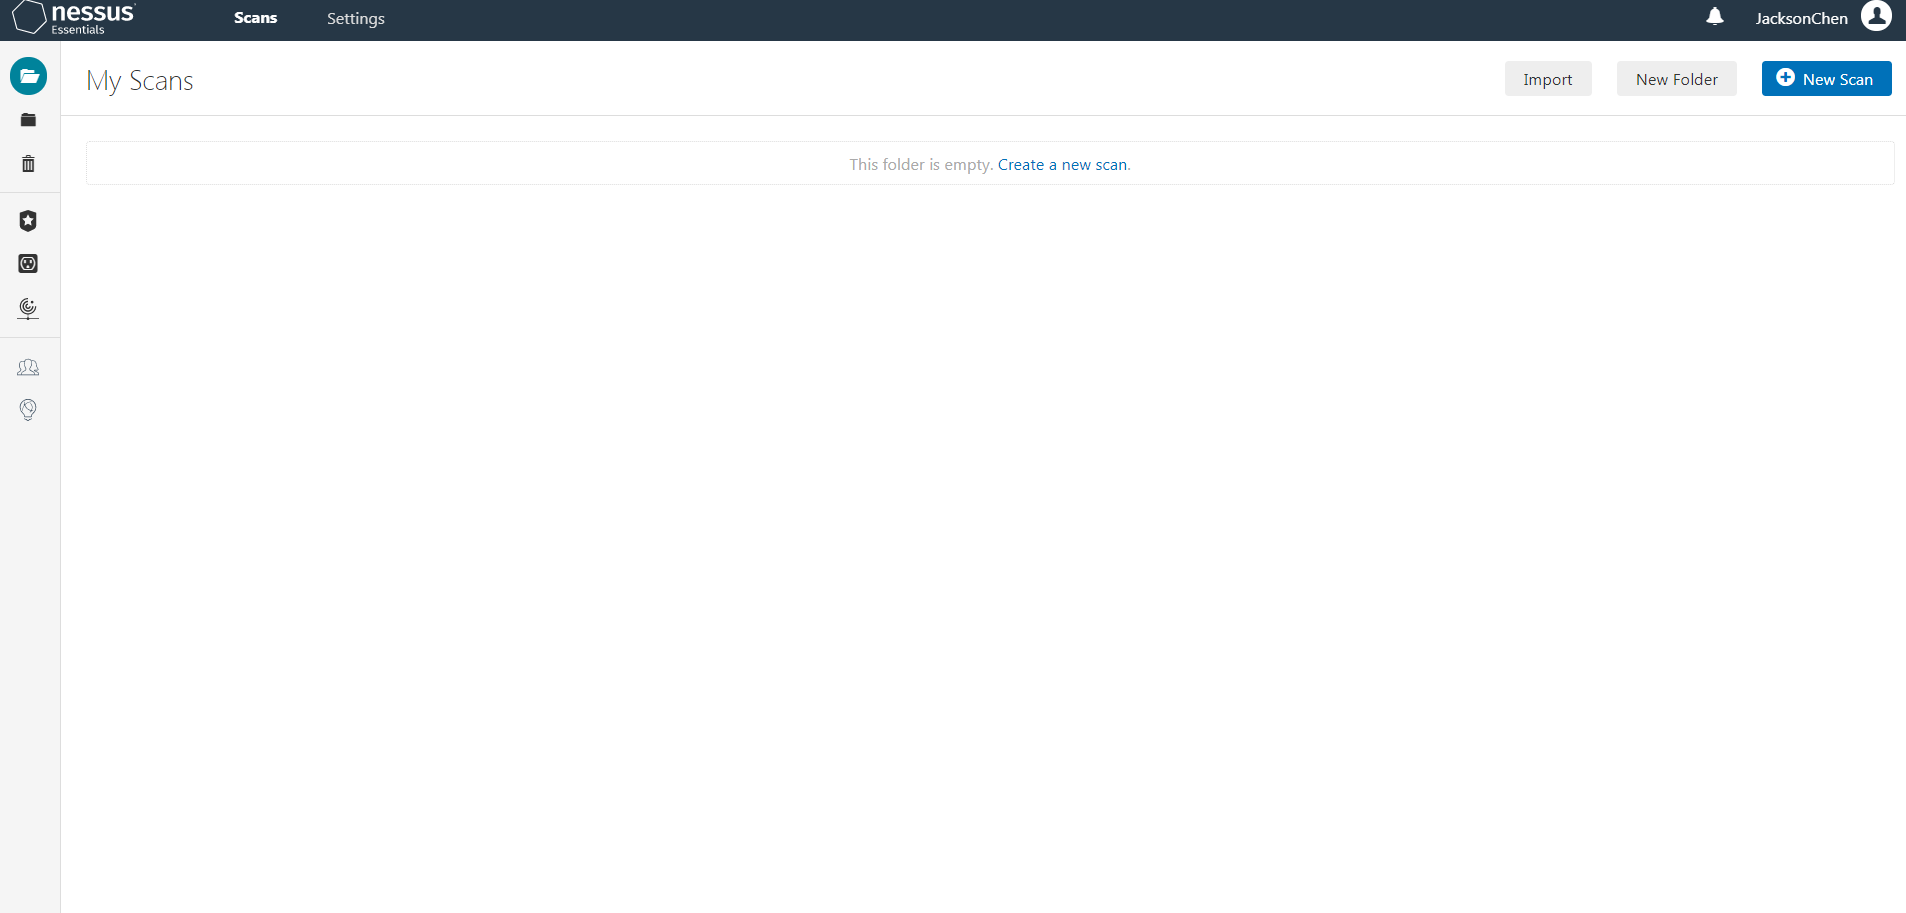This screenshot has width=1906, height=913.
Task: Follow the 'Create a new scan' link
Action: [1062, 165]
